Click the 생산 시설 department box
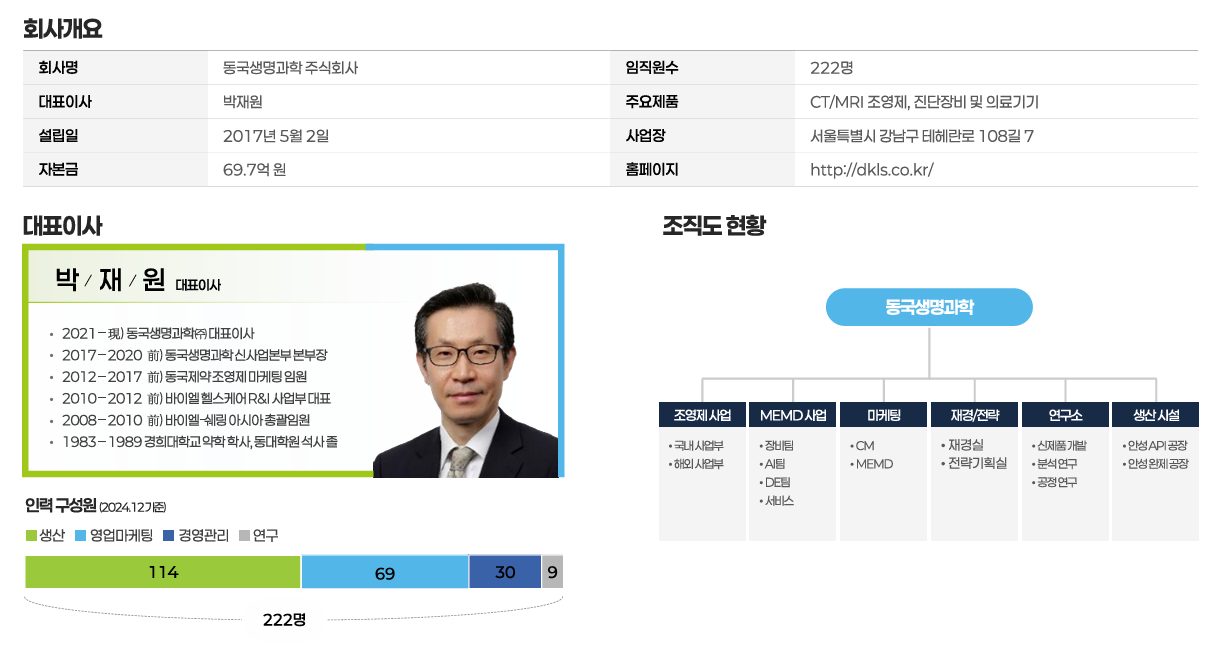Screen dimensions: 1211x647 coord(1156,414)
